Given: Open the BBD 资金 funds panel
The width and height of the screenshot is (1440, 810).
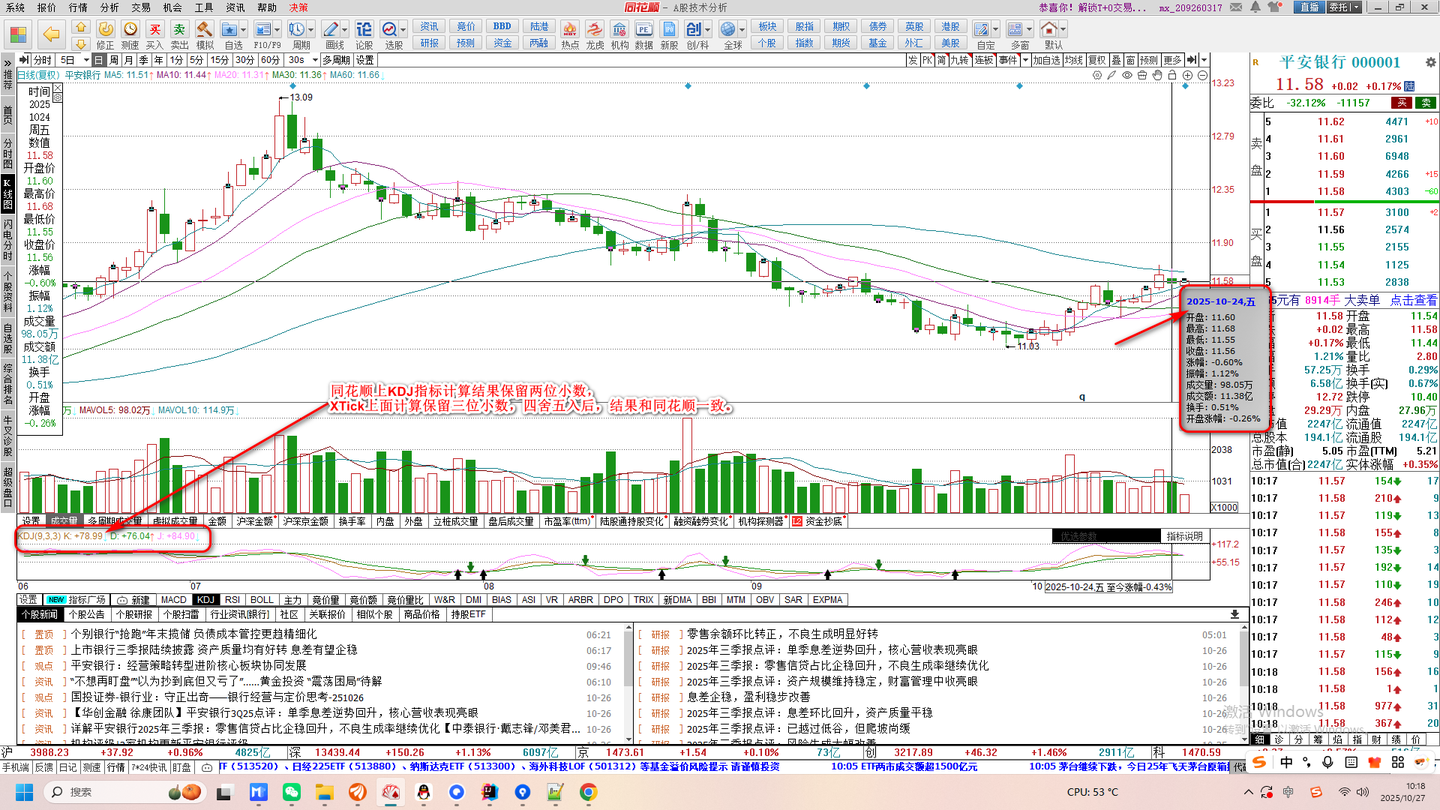Looking at the screenshot, I should point(502,42).
